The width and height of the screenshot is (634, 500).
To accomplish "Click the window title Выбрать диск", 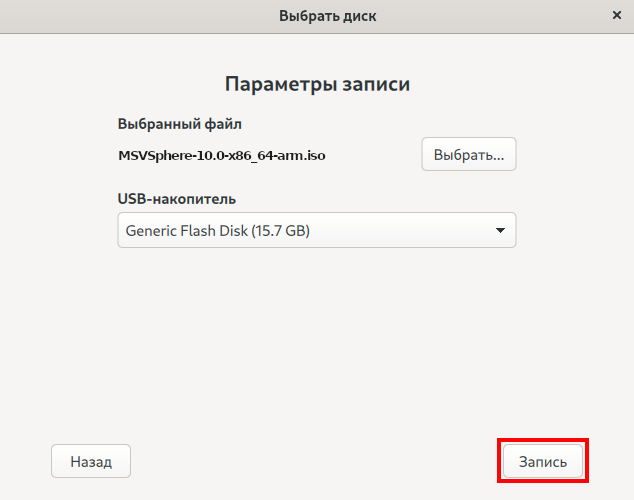I will 328,16.
